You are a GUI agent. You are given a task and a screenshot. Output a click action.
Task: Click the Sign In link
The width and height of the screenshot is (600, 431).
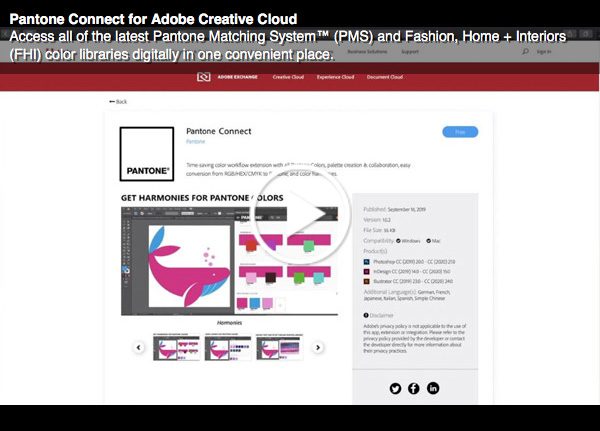click(x=544, y=51)
